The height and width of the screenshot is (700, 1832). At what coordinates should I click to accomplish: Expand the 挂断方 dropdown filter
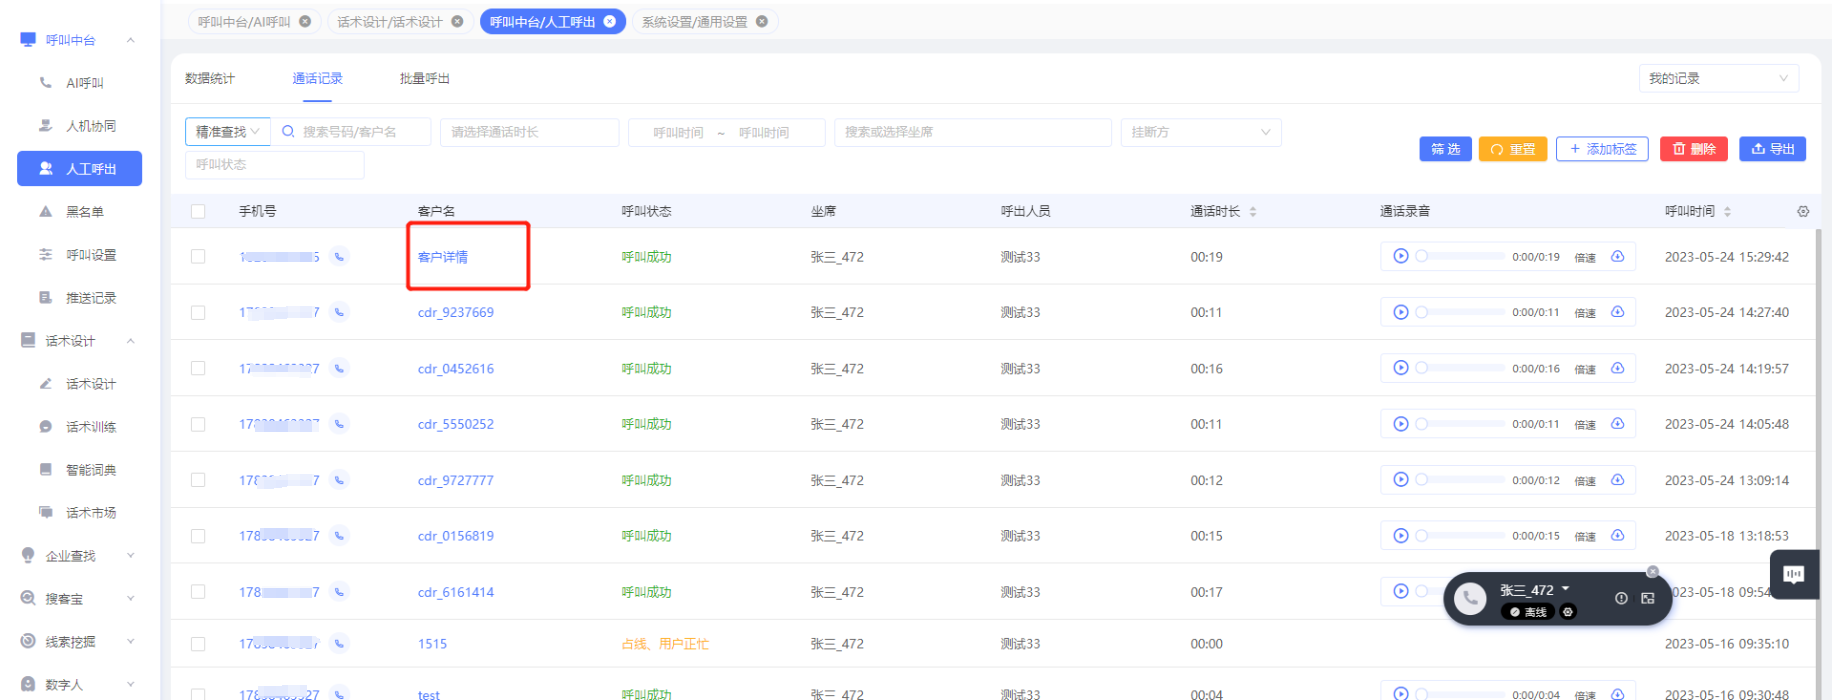coord(1200,132)
